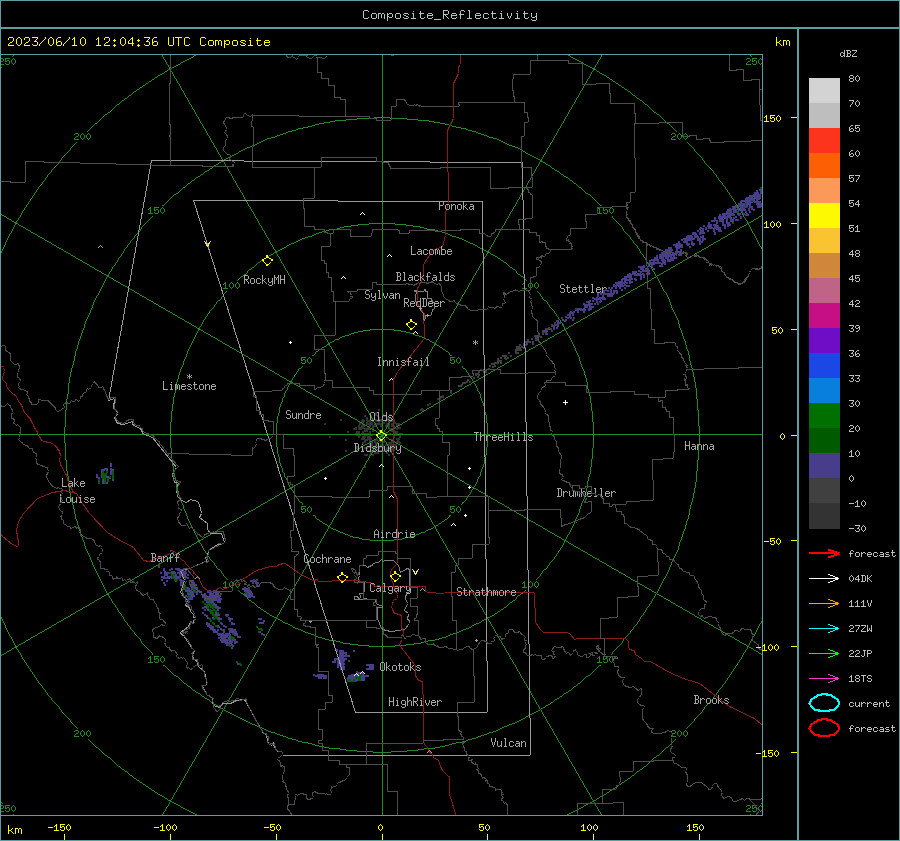
Task: Click the Vulcan city label
Action: (x=508, y=743)
